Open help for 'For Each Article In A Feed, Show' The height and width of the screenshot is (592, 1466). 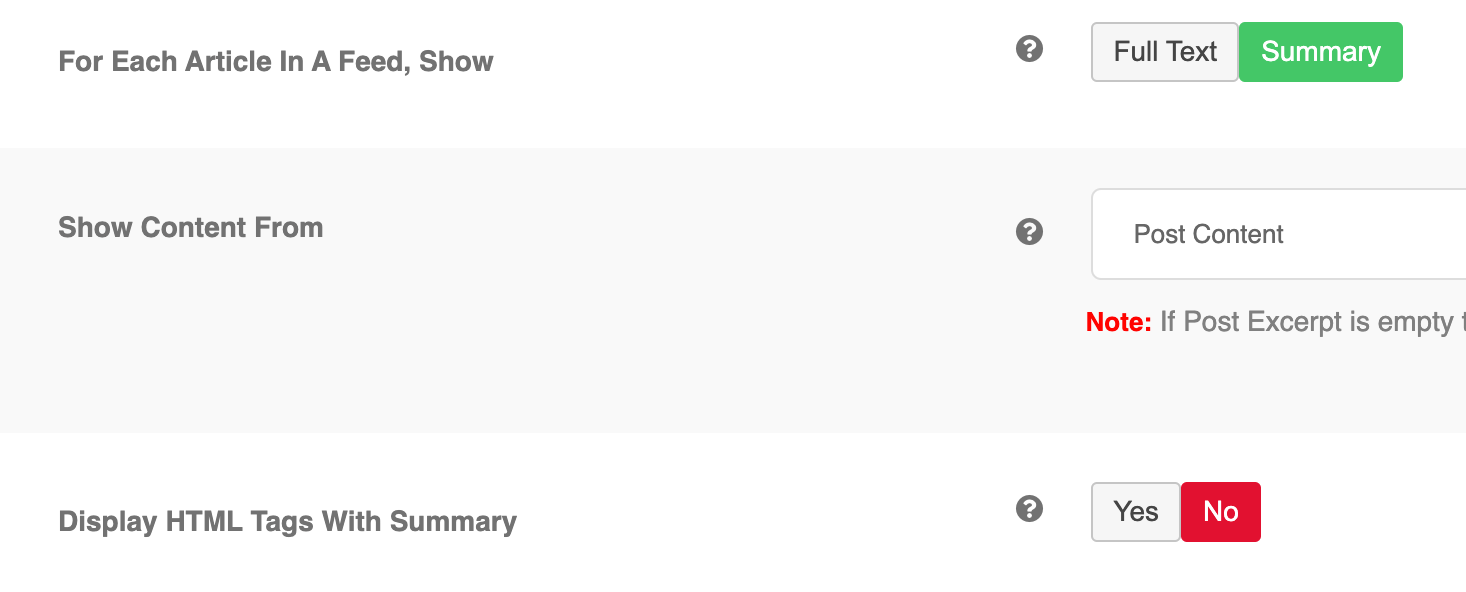point(1029,48)
